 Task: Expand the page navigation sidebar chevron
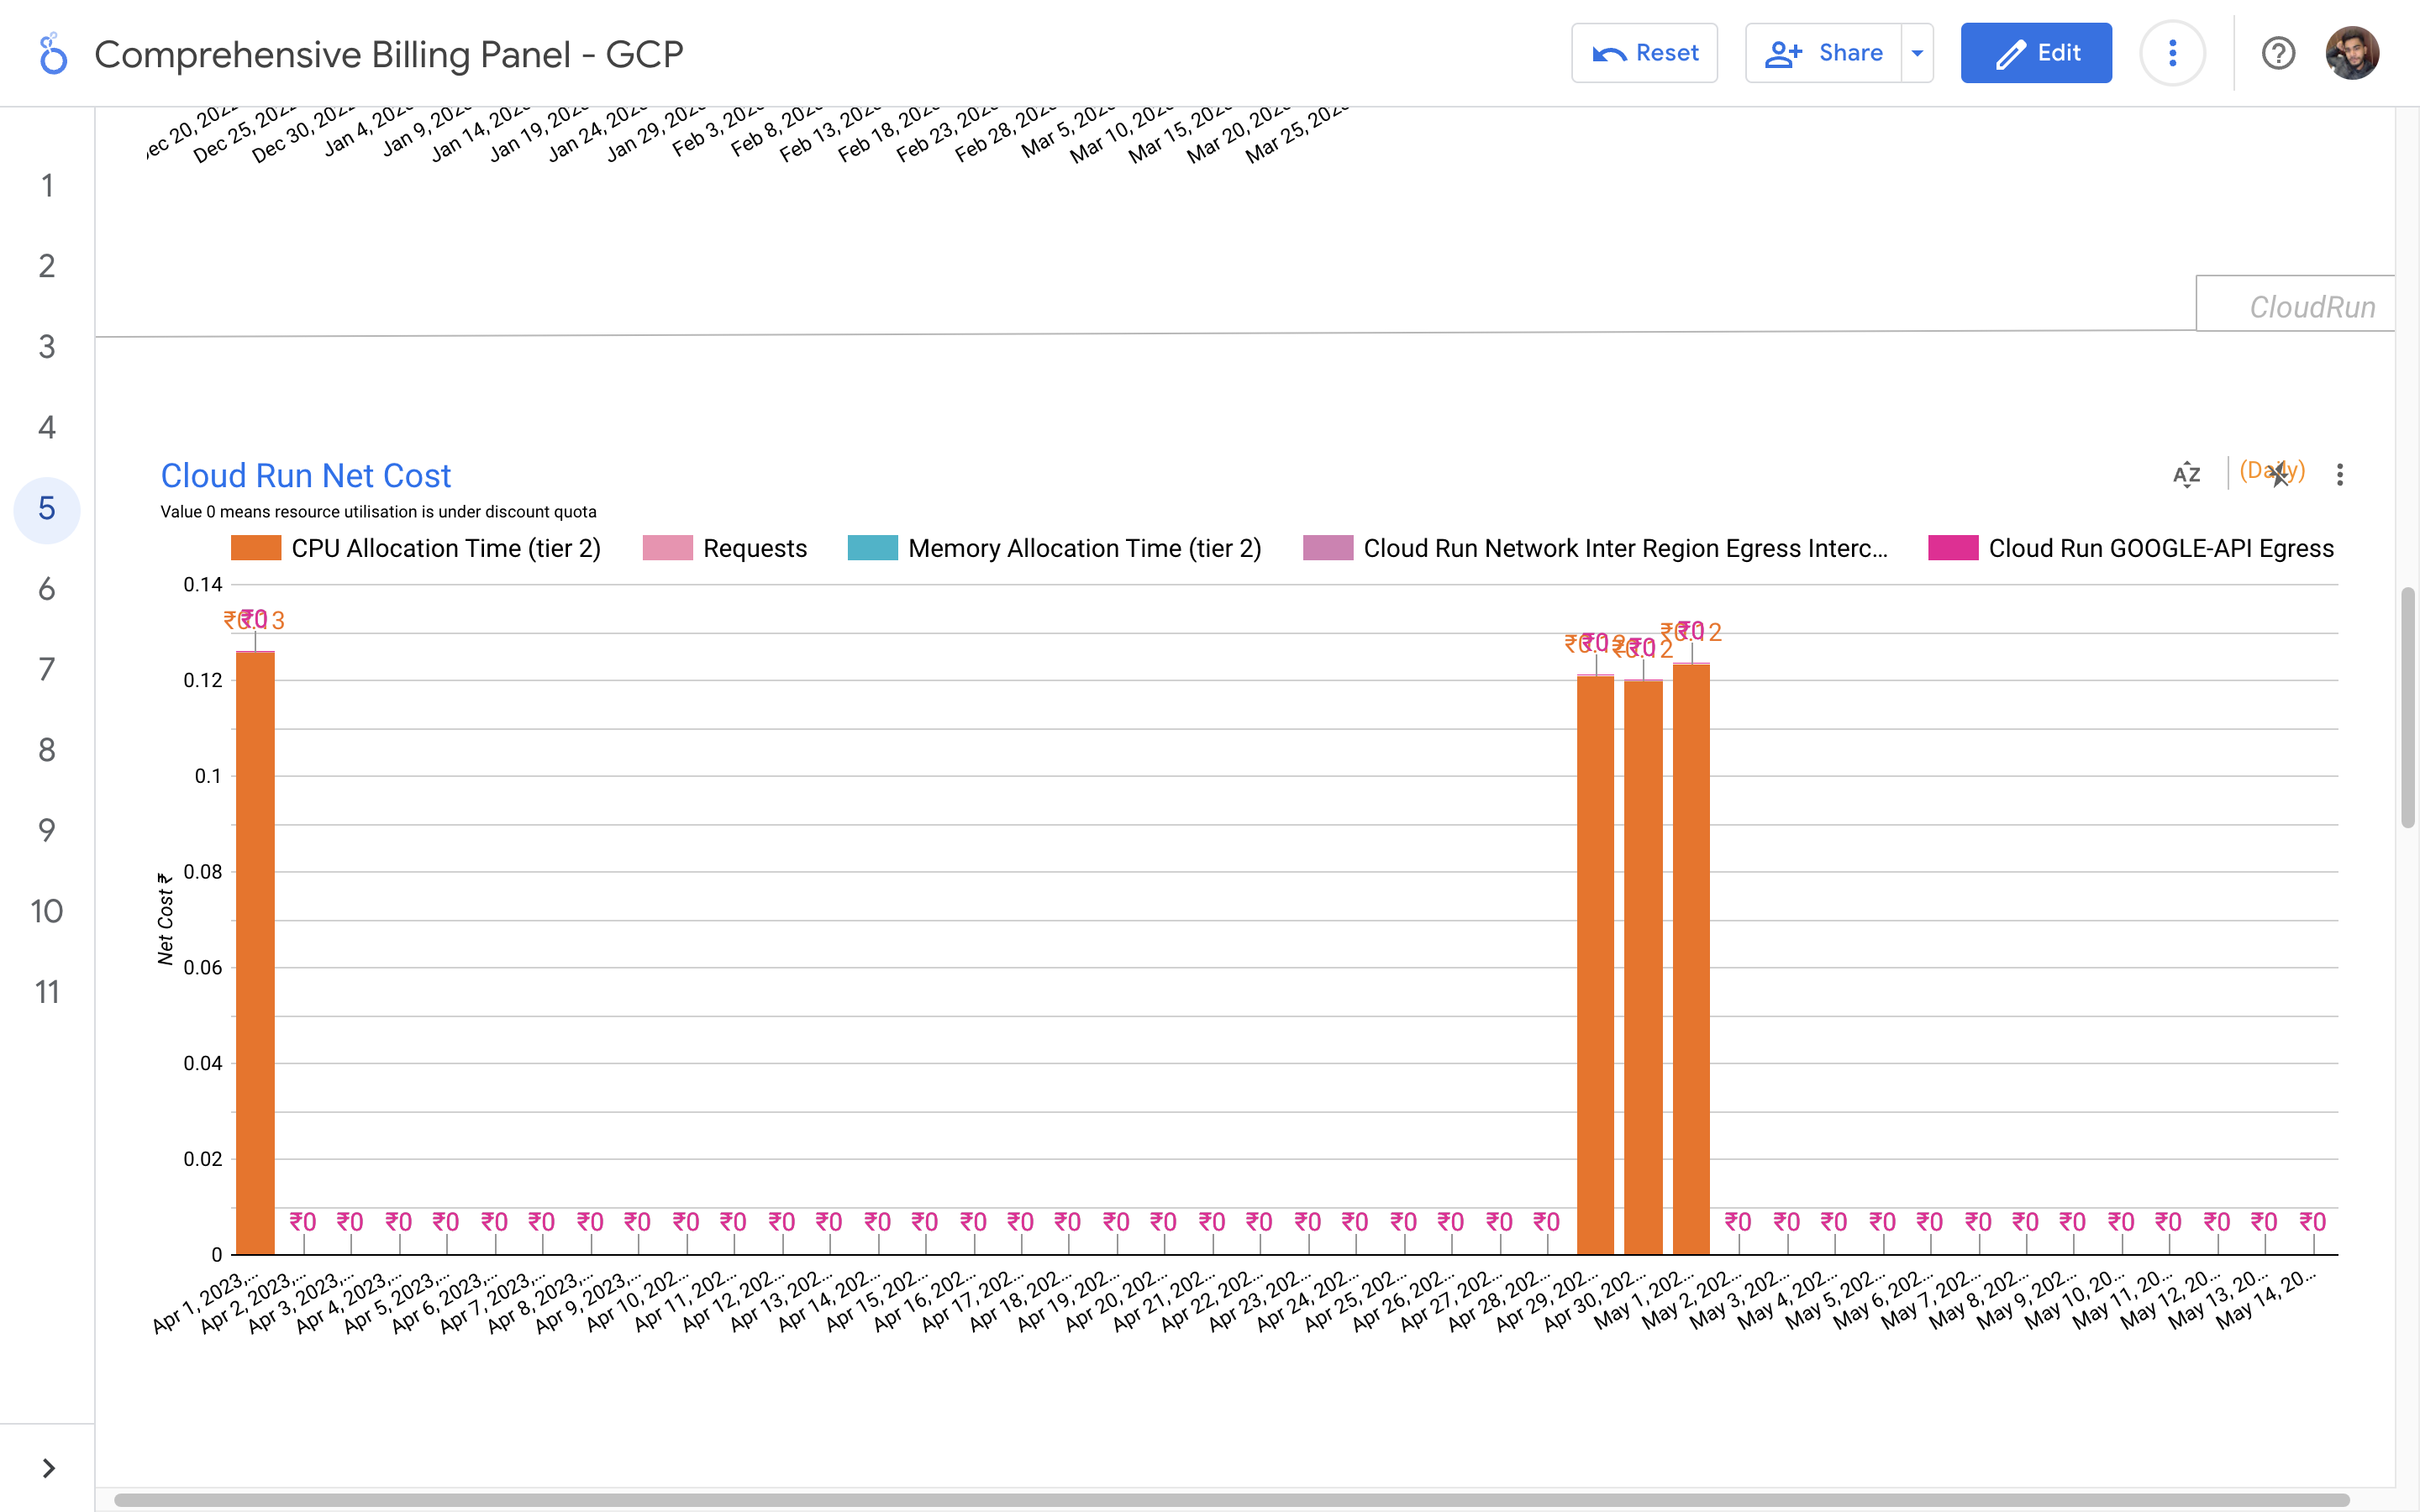pyautogui.click(x=48, y=1467)
